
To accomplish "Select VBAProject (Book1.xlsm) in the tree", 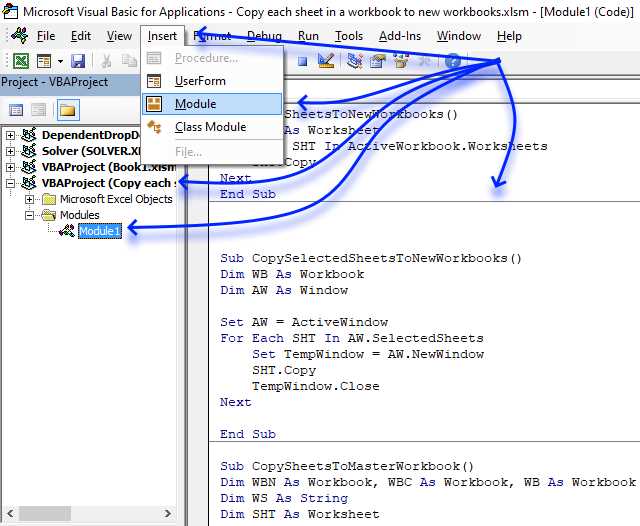I will pos(109,167).
